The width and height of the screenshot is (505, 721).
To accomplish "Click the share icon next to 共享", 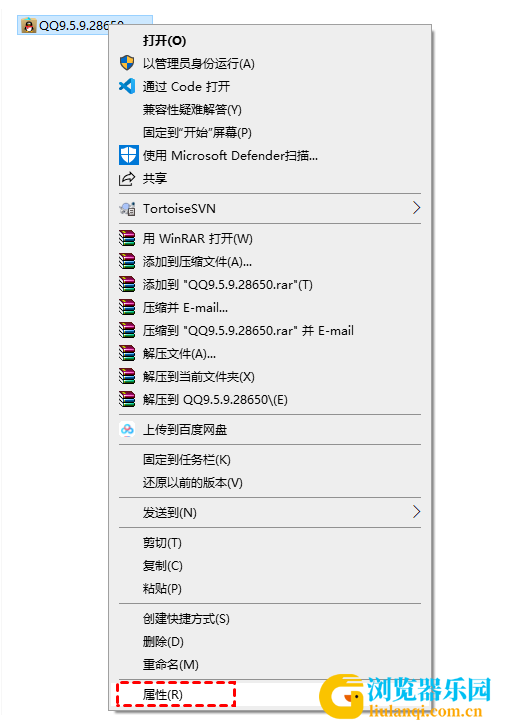I will [x=127, y=178].
